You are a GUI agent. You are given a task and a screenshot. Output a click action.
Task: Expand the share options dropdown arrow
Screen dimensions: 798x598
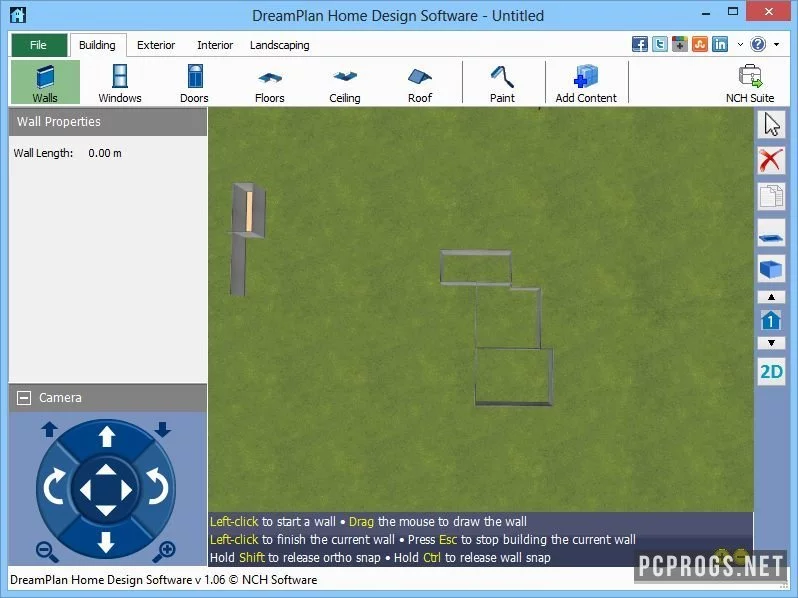[740, 44]
